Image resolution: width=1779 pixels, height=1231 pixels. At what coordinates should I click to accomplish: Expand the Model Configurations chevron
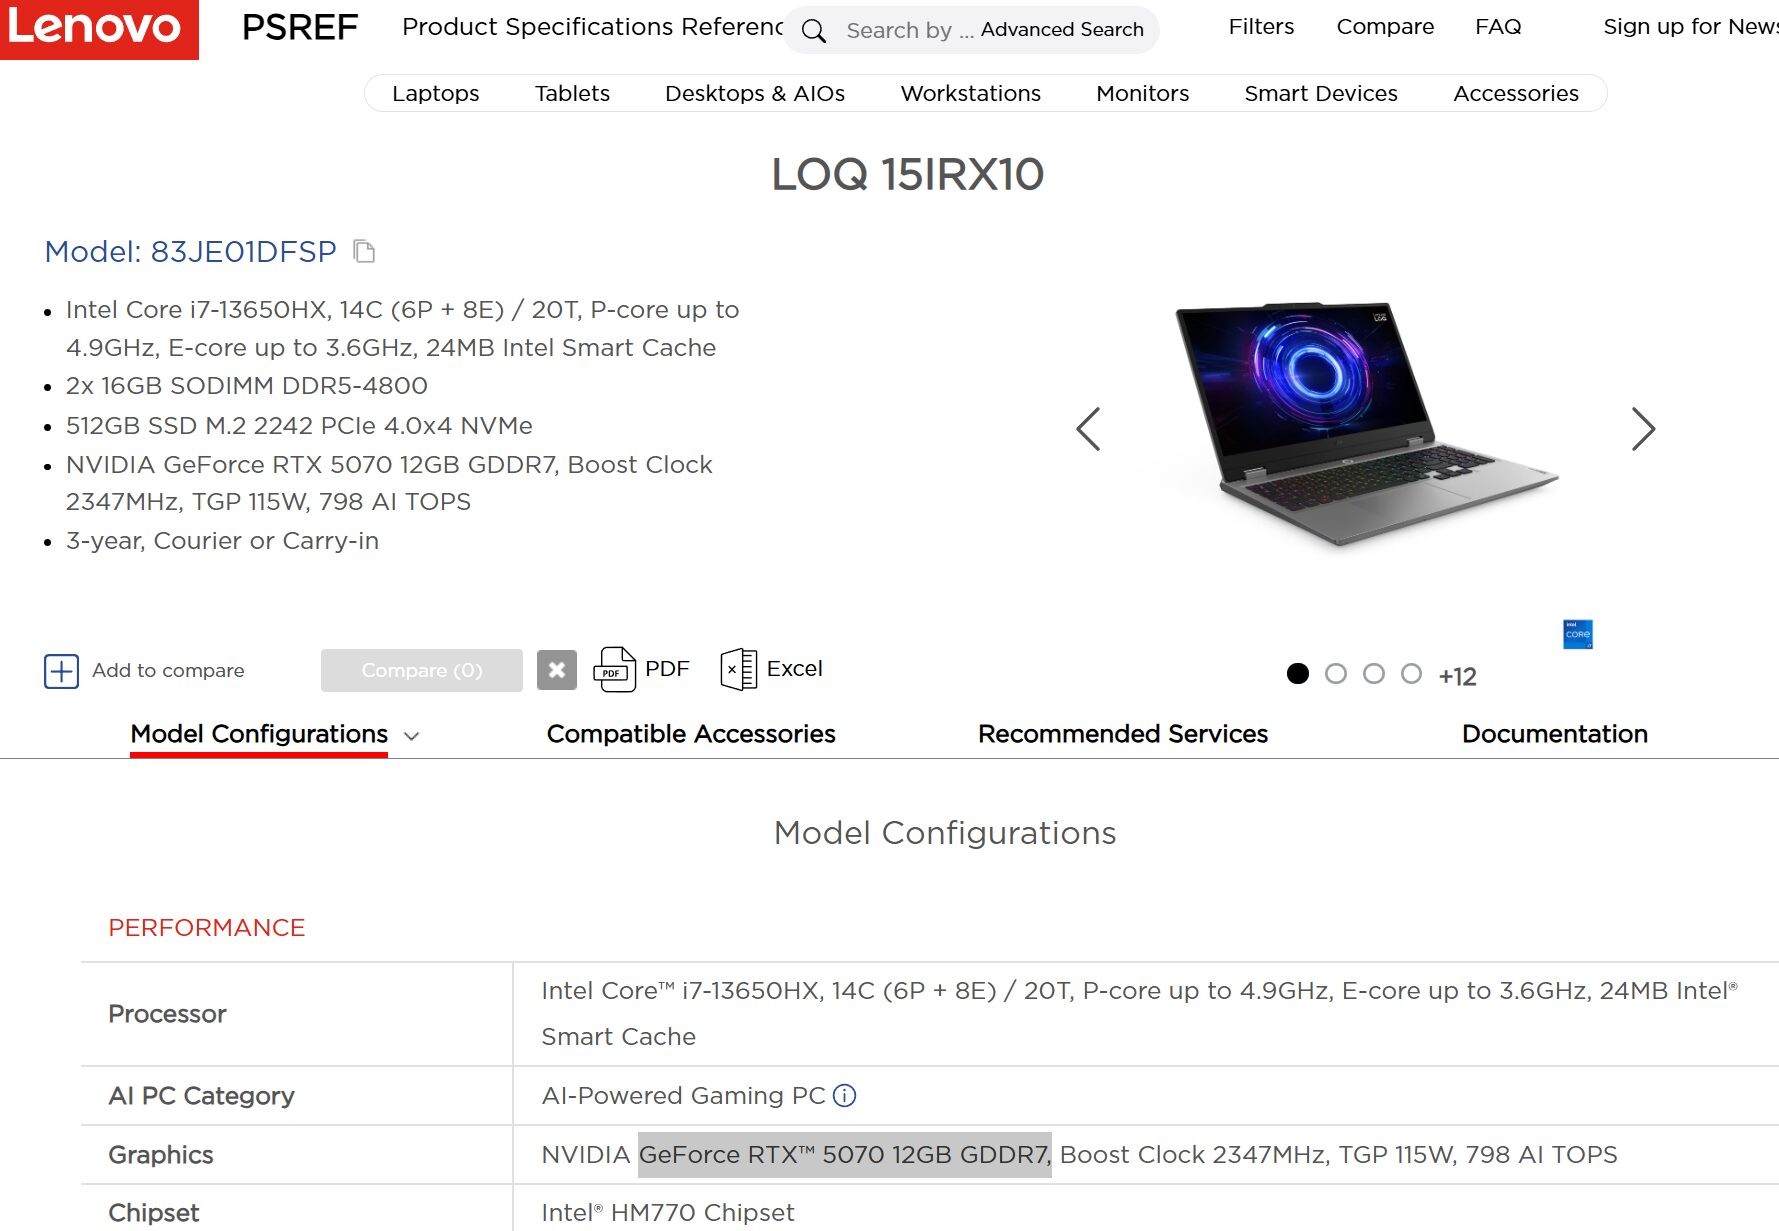click(x=411, y=736)
